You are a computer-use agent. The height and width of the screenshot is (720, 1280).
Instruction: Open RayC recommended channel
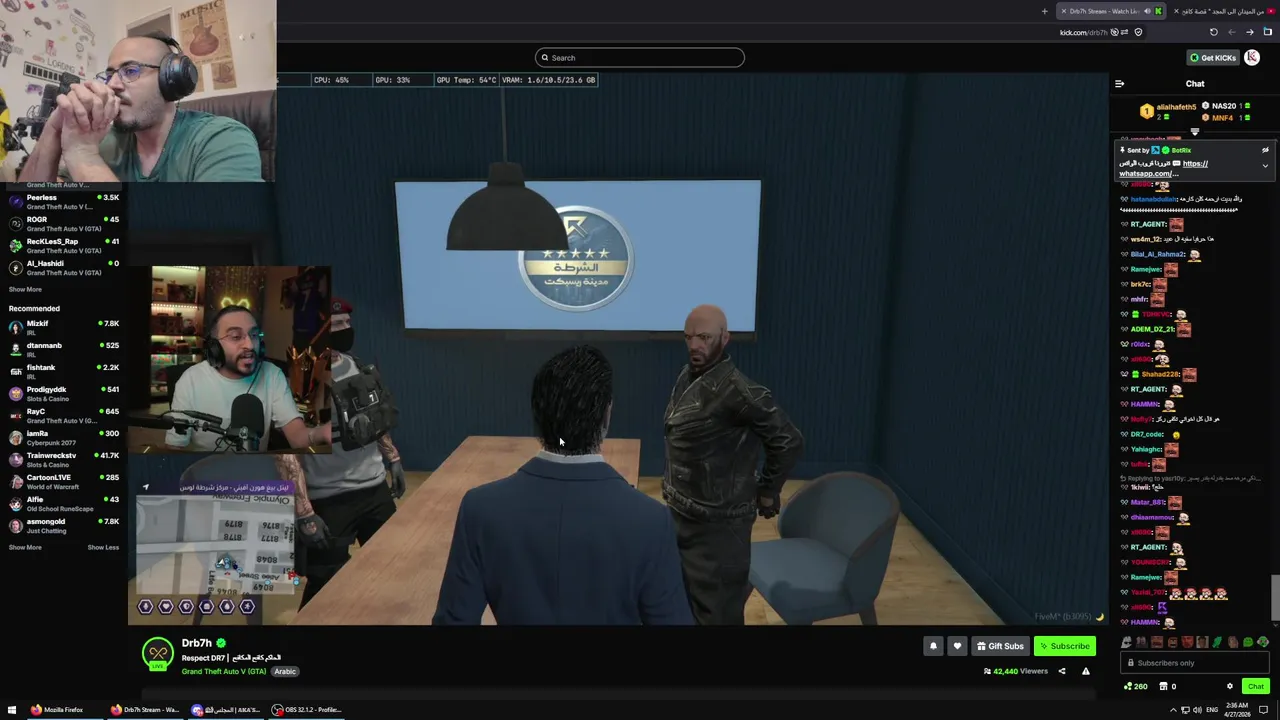click(64, 415)
